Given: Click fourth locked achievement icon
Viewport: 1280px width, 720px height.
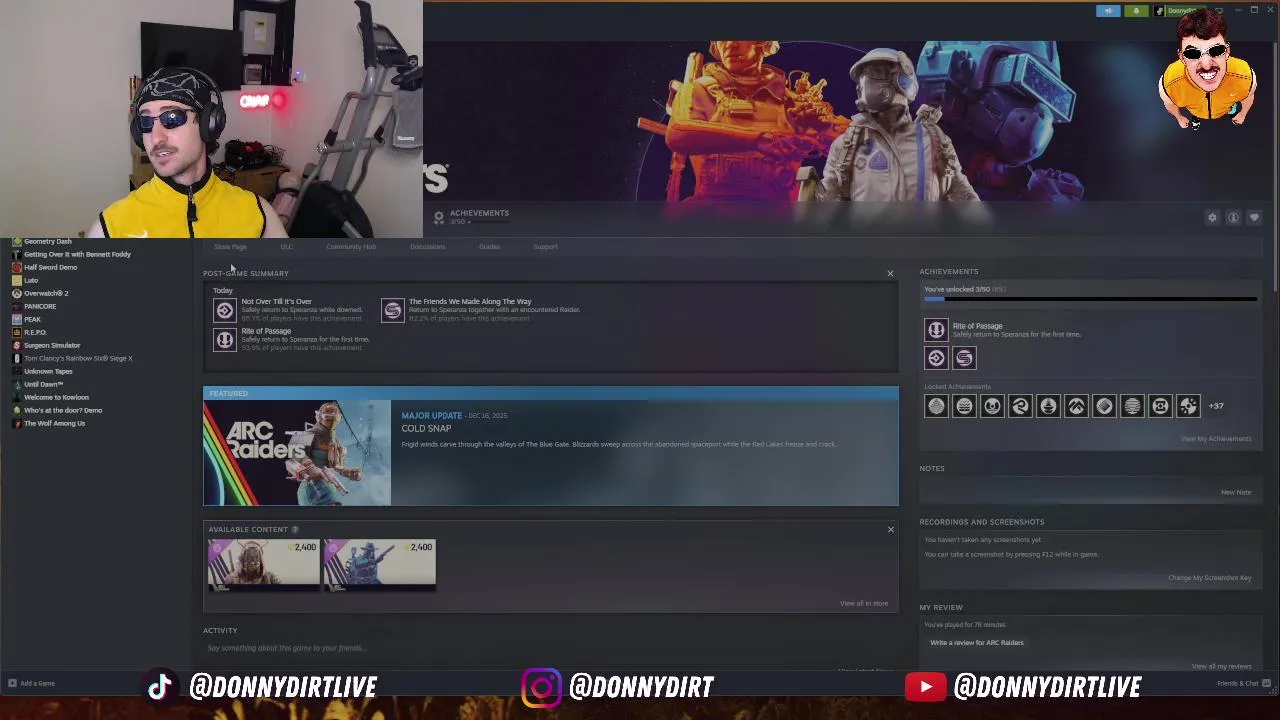Looking at the screenshot, I should pos(1020,406).
